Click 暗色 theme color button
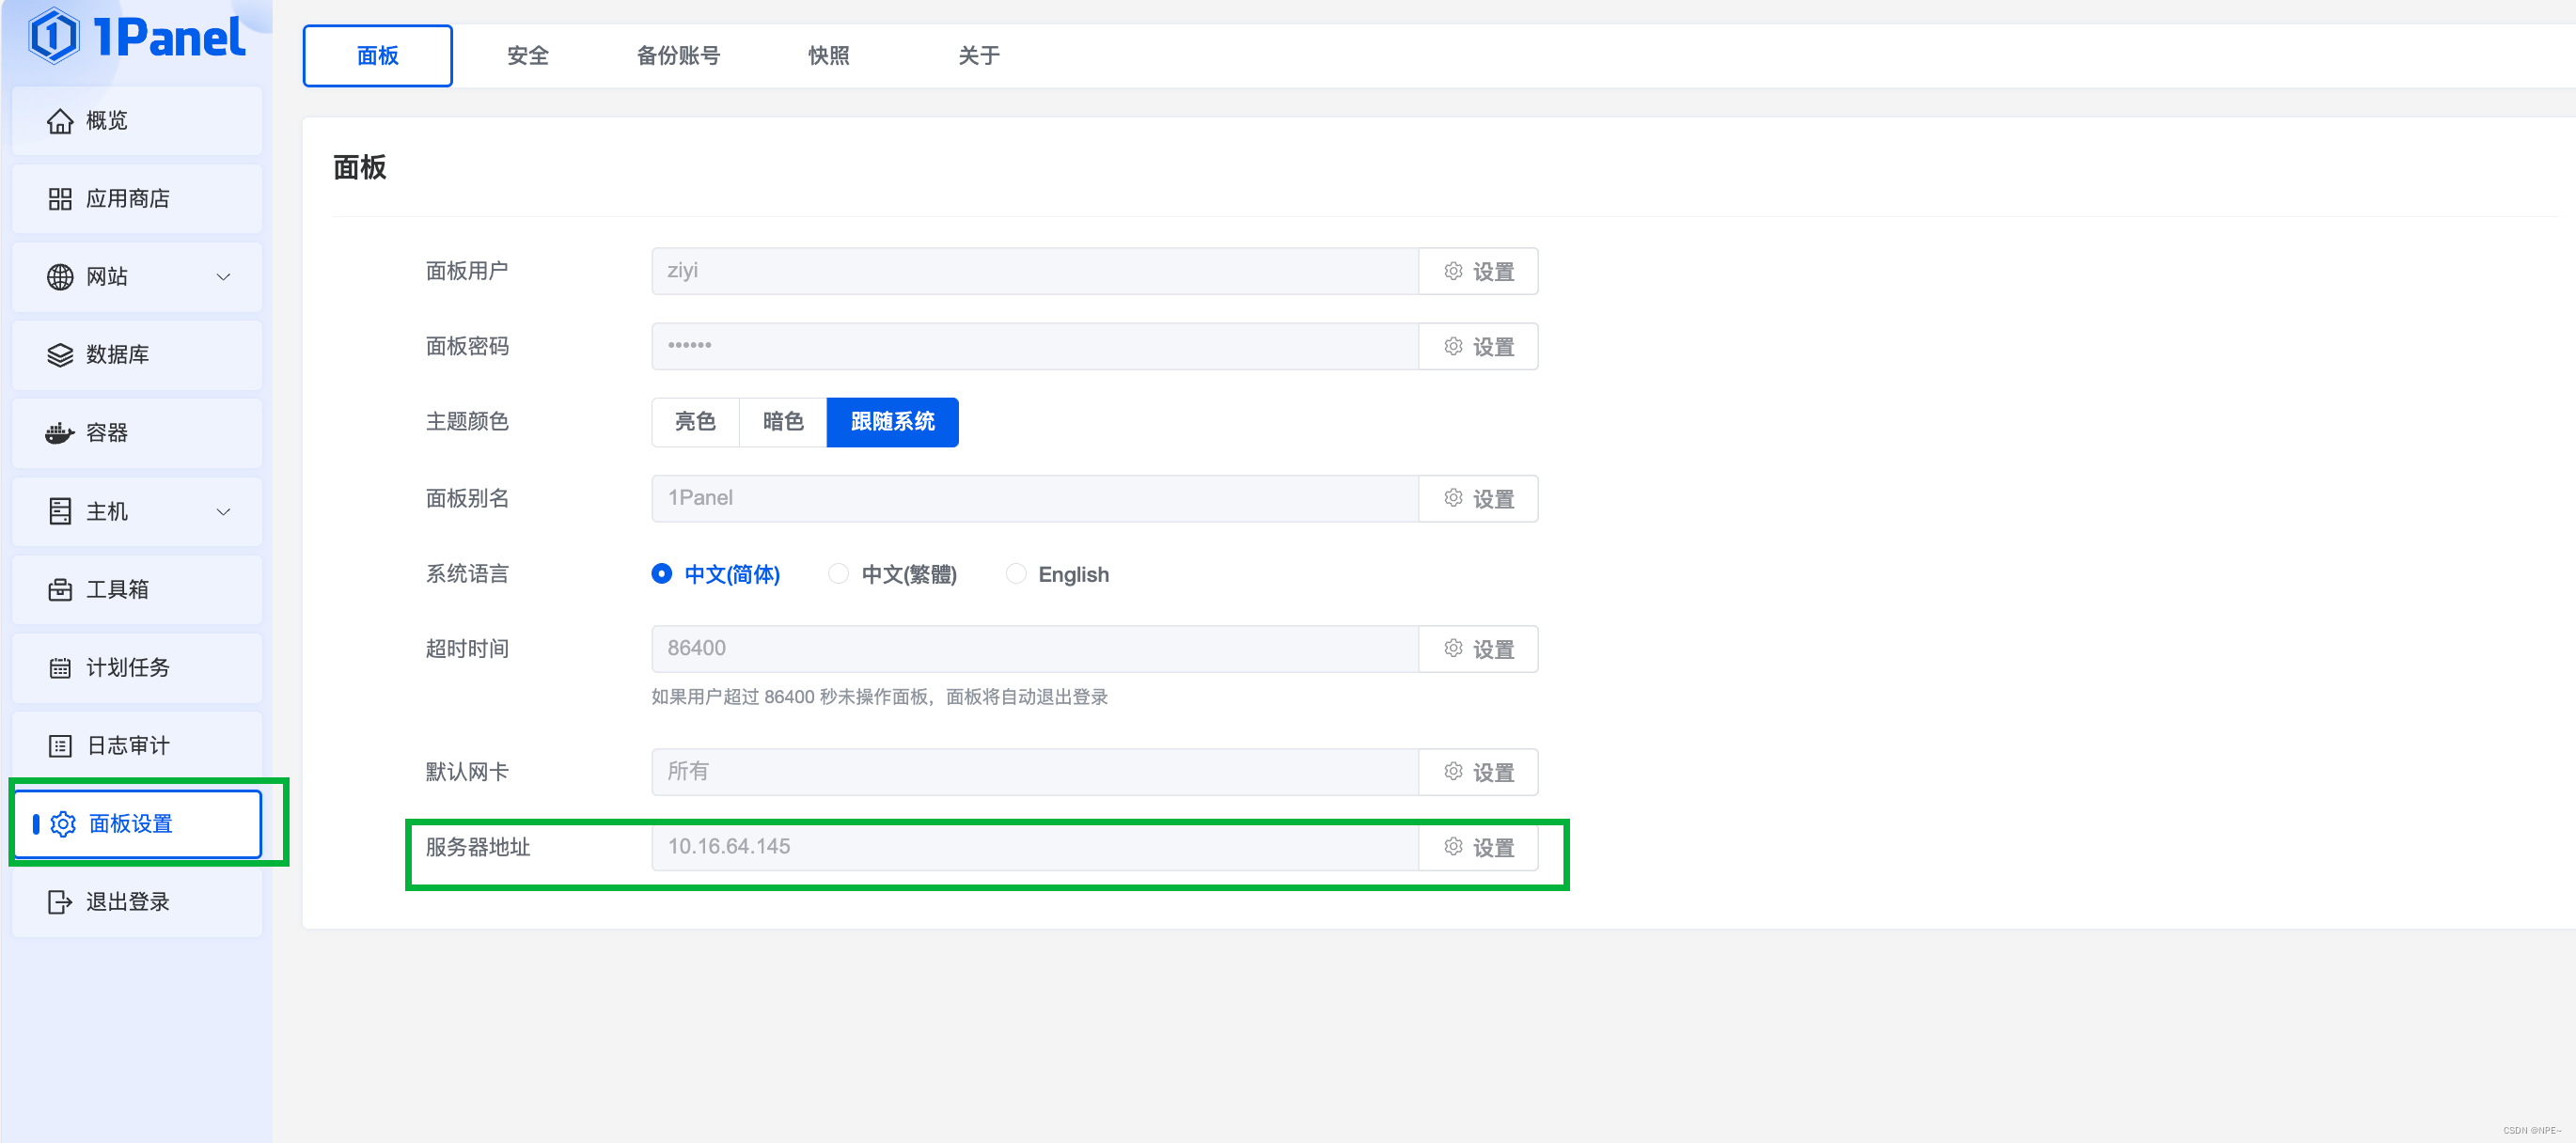The height and width of the screenshot is (1143, 2576). [x=784, y=422]
